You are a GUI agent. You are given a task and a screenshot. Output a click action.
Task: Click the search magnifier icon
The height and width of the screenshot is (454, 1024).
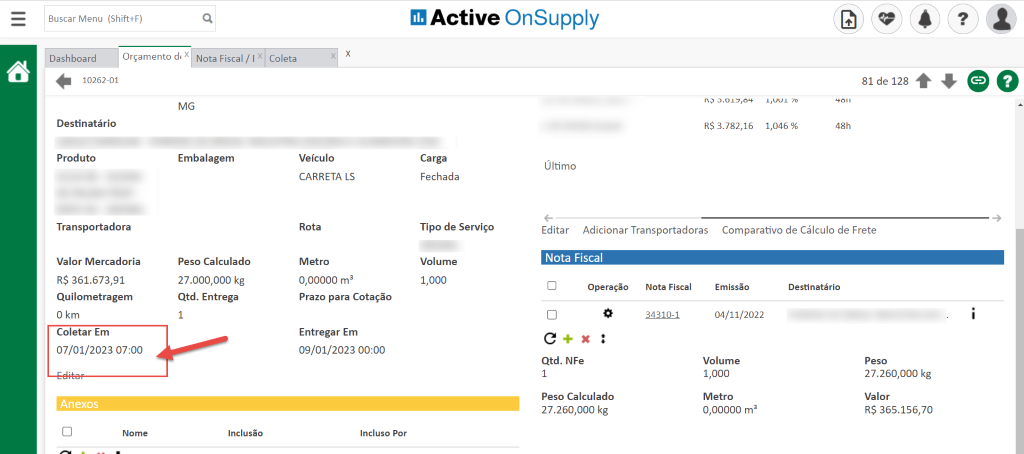207,19
